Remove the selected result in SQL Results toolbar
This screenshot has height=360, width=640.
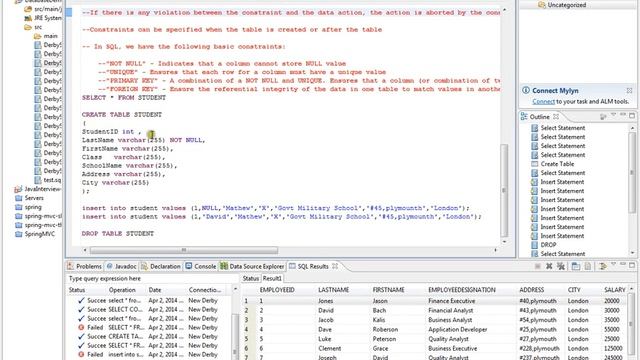click(549, 266)
